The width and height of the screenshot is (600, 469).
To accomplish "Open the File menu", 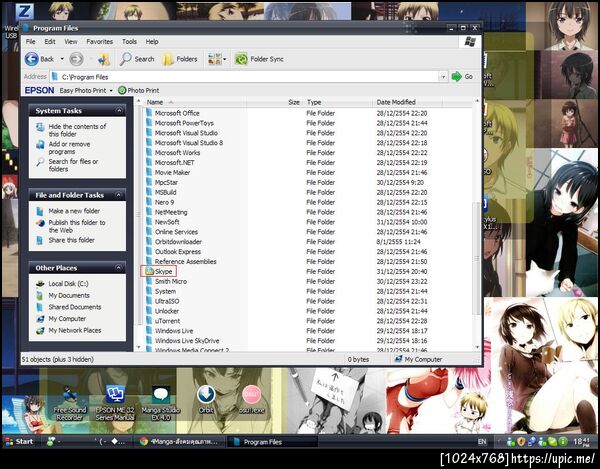I will click(x=31, y=41).
